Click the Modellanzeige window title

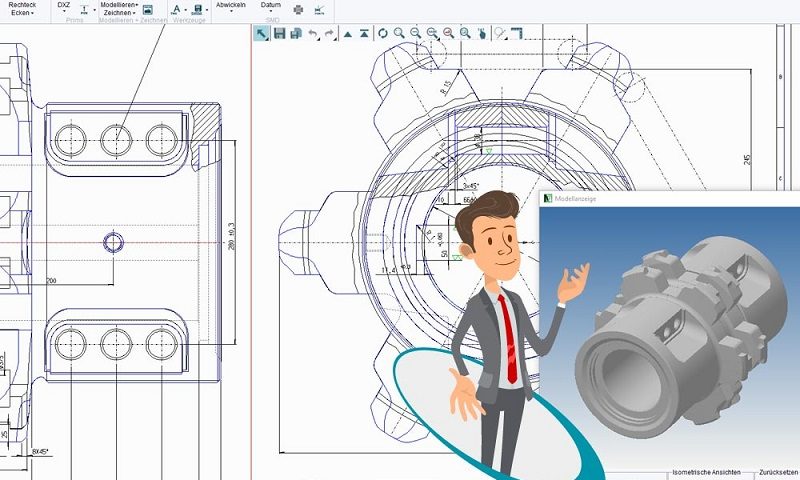click(576, 199)
